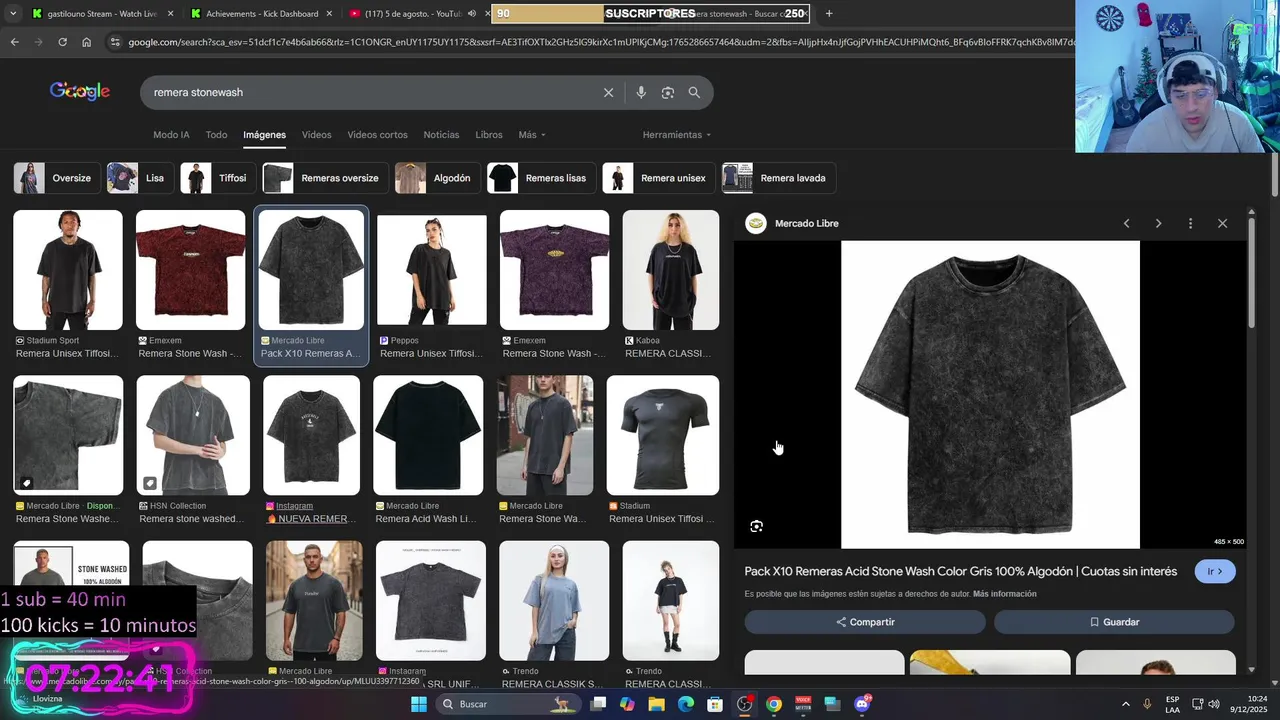
Task: Open the Kaboa Remera Classic thumbnail
Action: point(671,270)
